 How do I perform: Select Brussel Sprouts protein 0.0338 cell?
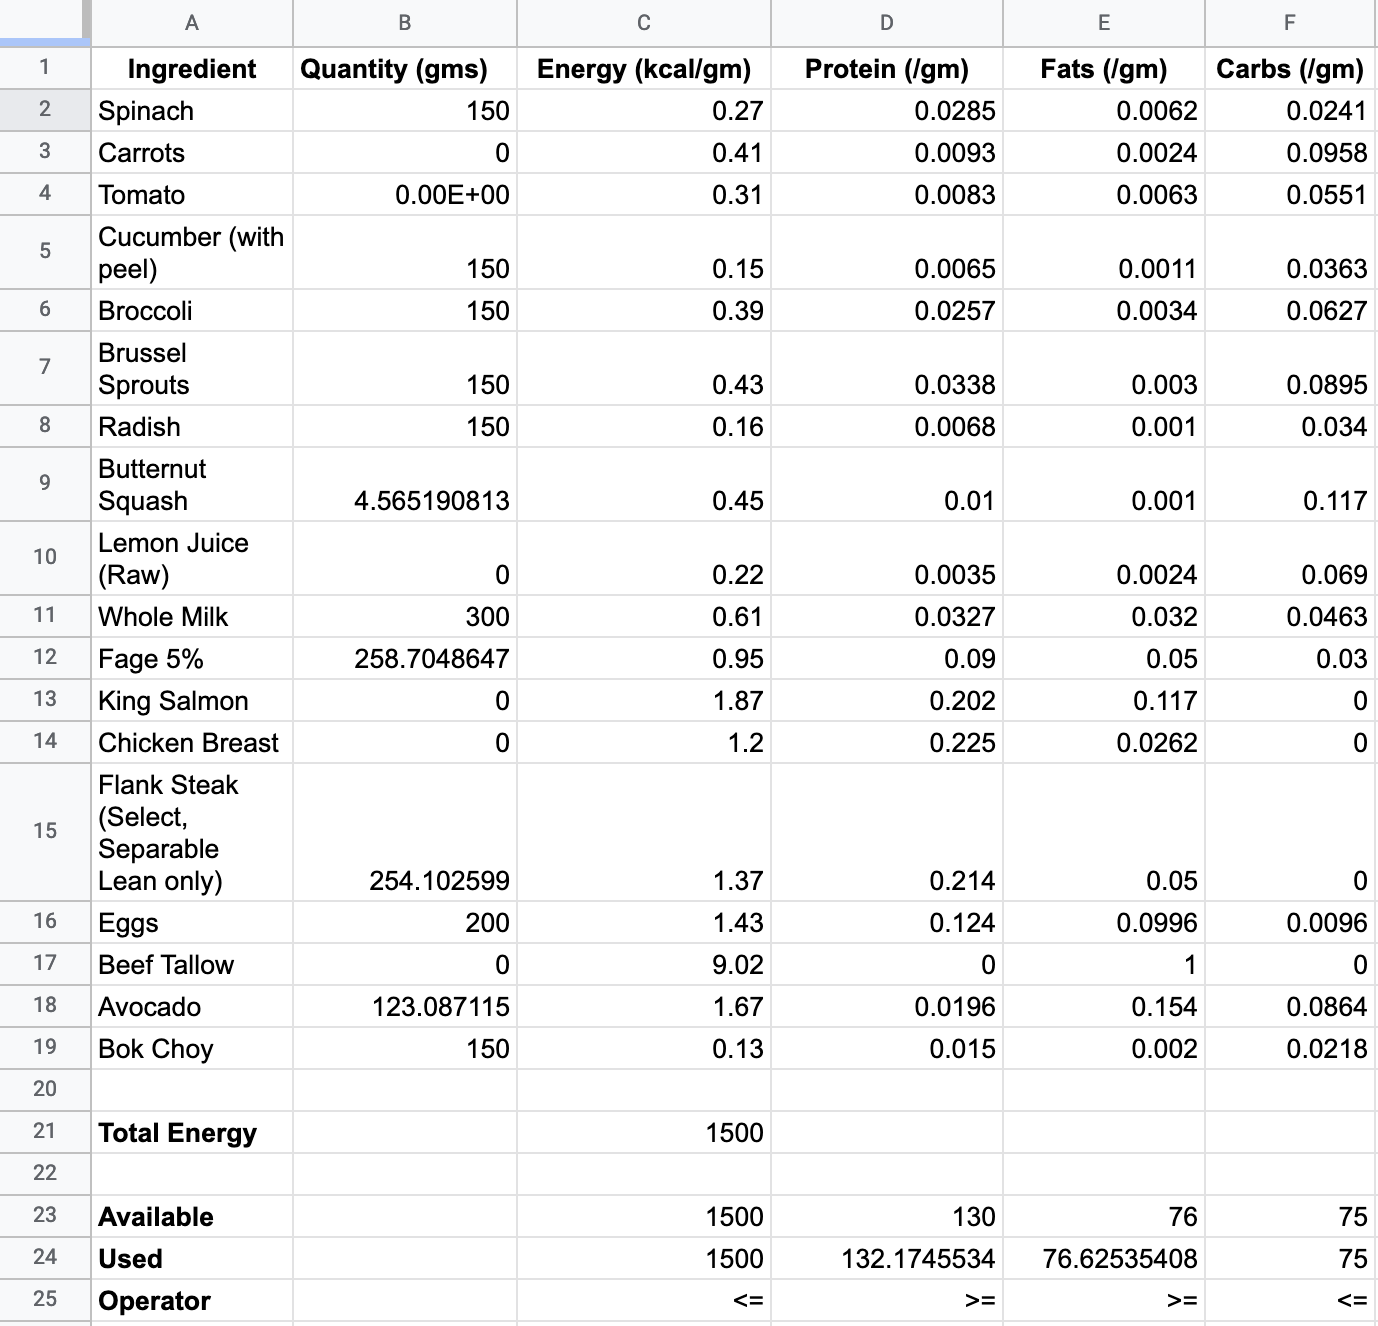coord(887,368)
